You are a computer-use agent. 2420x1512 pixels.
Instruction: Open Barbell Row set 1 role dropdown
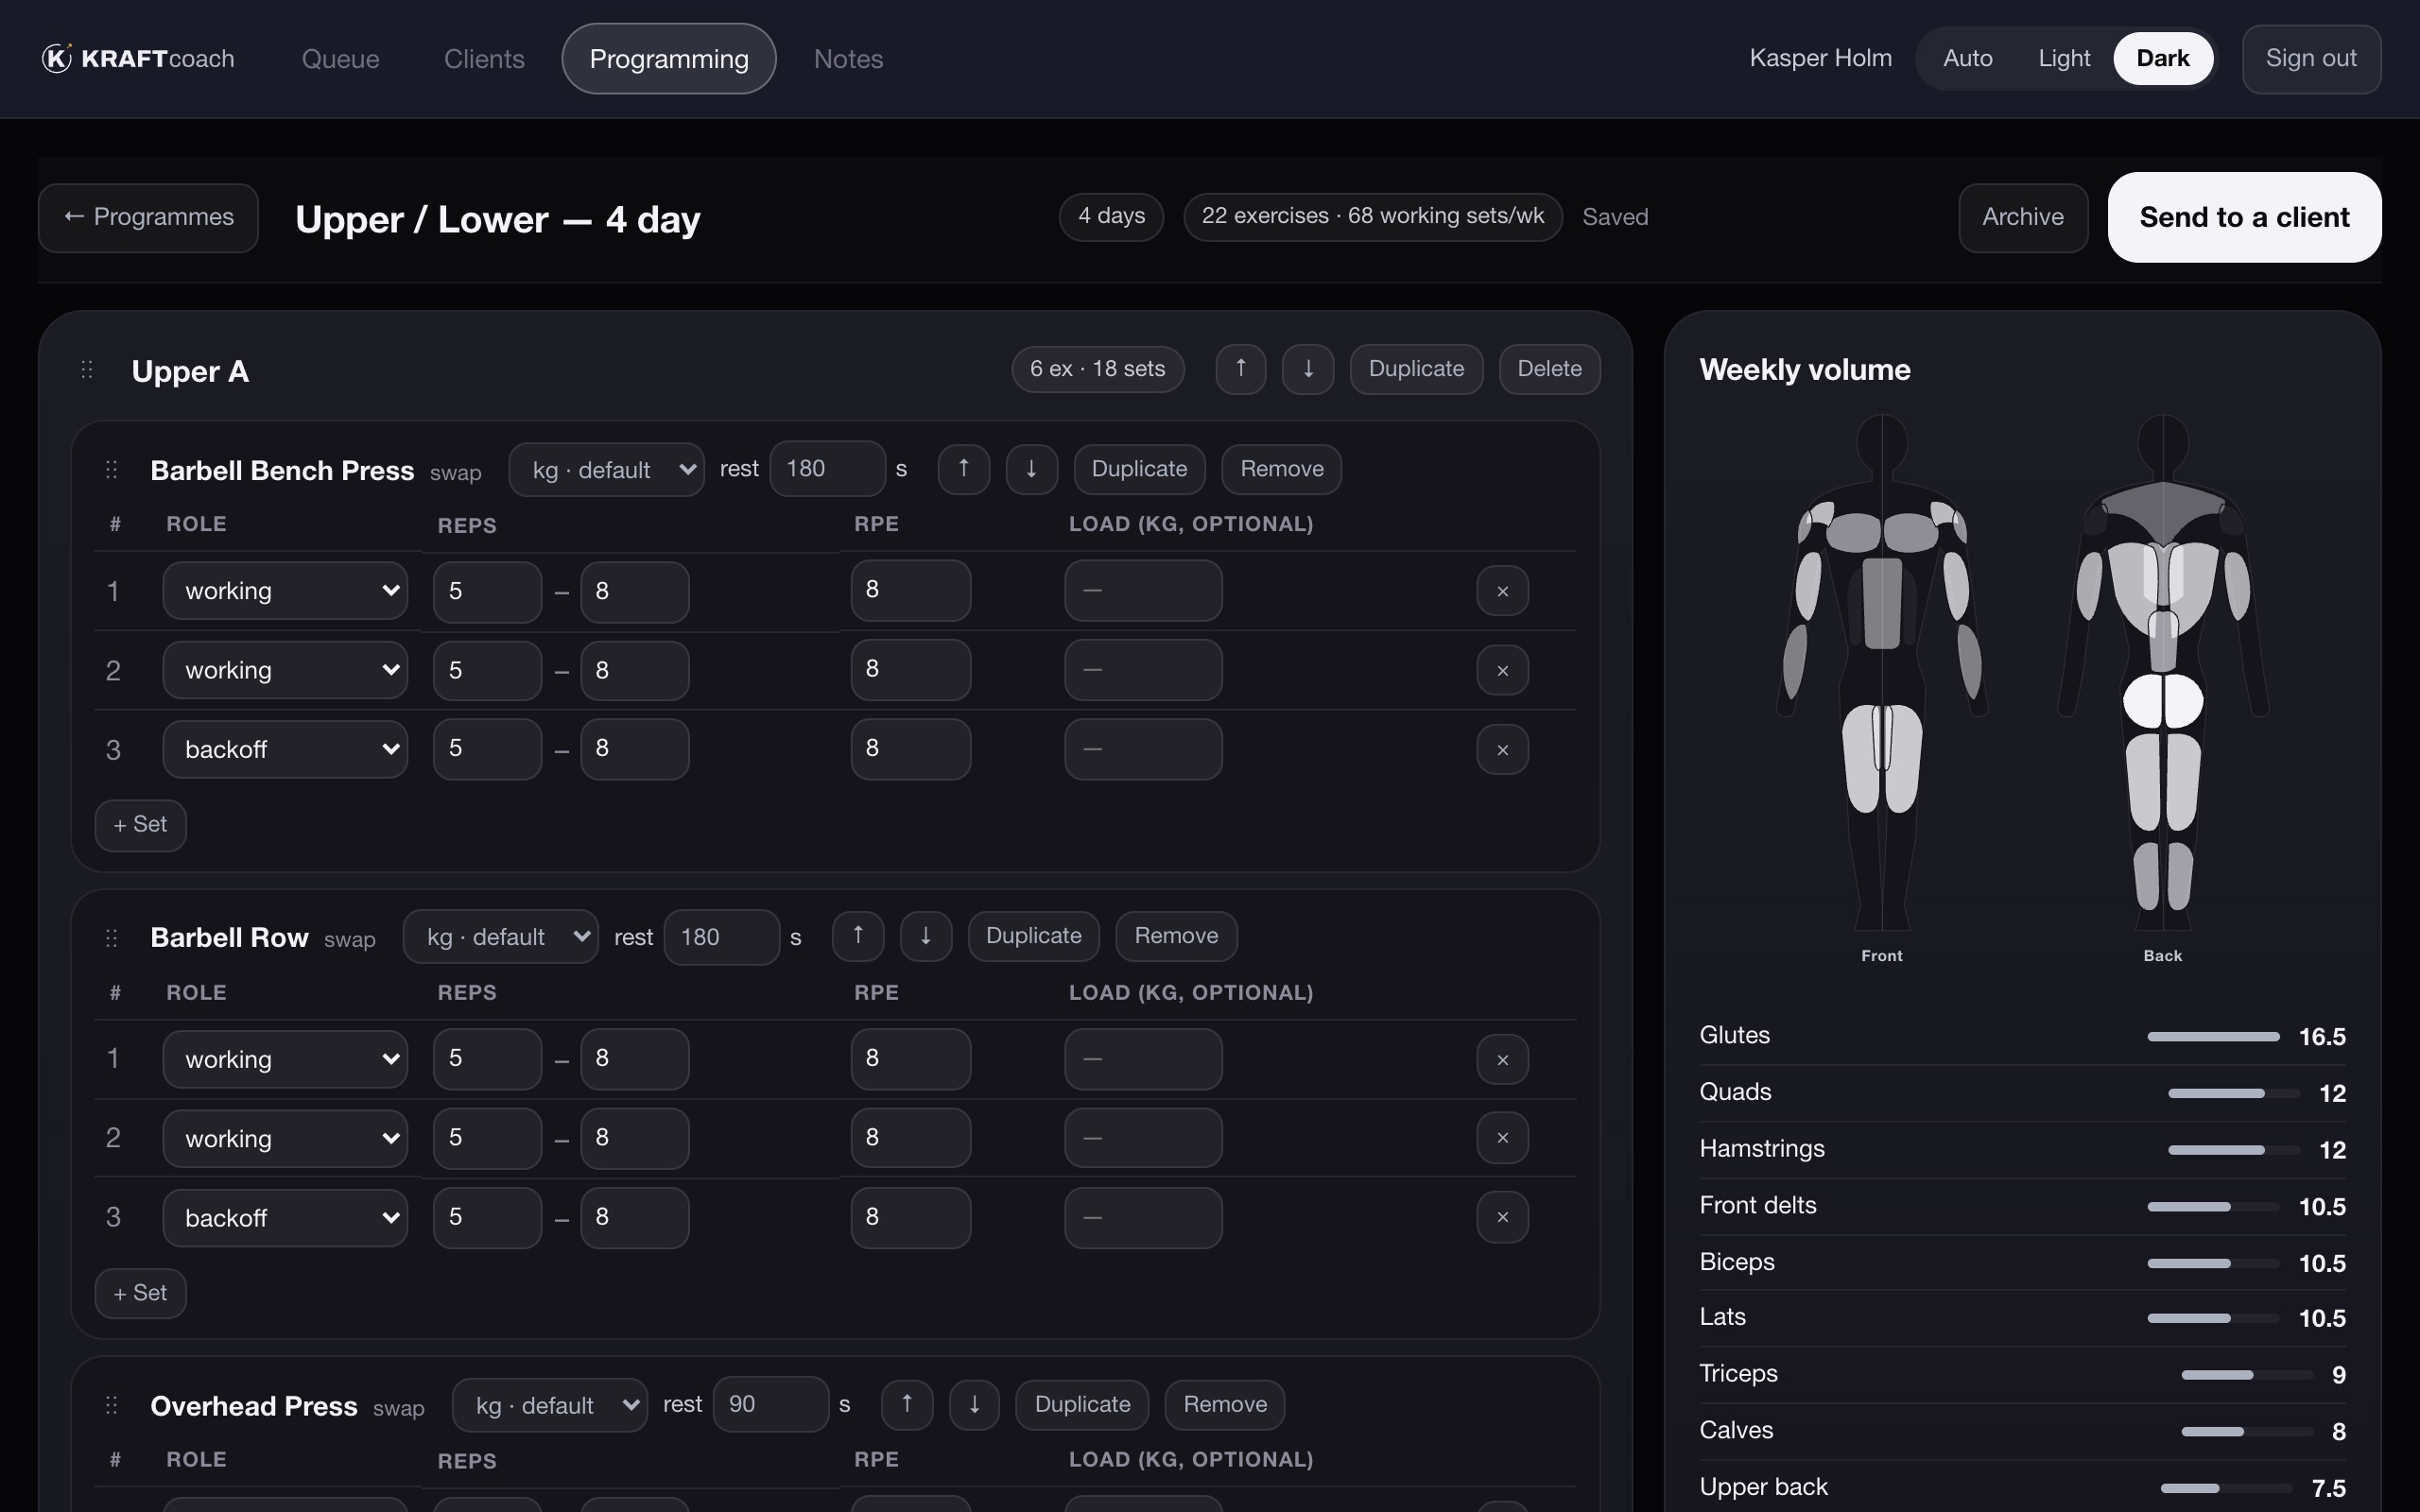click(x=285, y=1059)
